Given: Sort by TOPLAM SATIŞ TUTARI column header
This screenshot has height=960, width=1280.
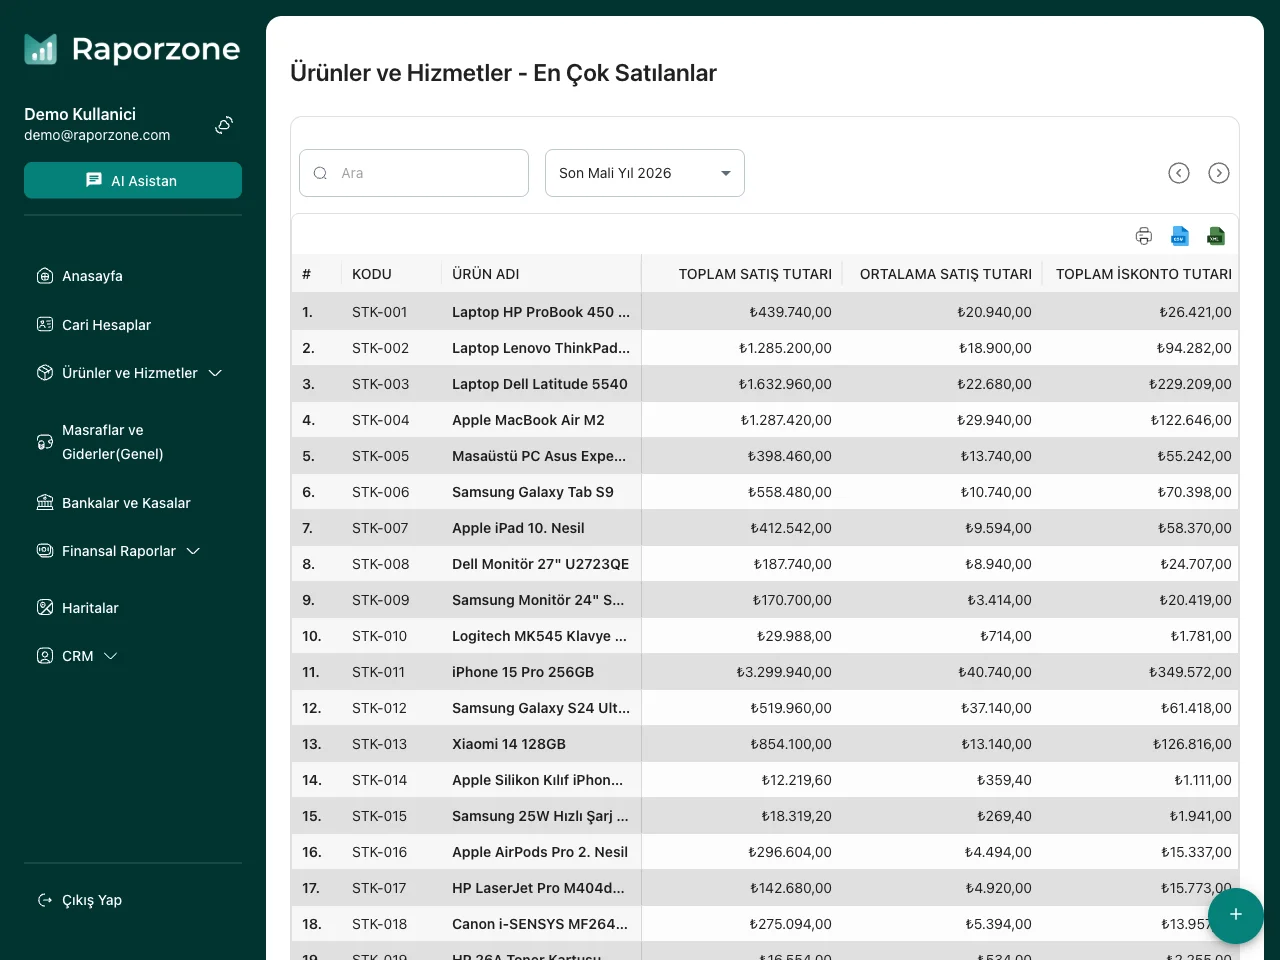Looking at the screenshot, I should click(754, 274).
